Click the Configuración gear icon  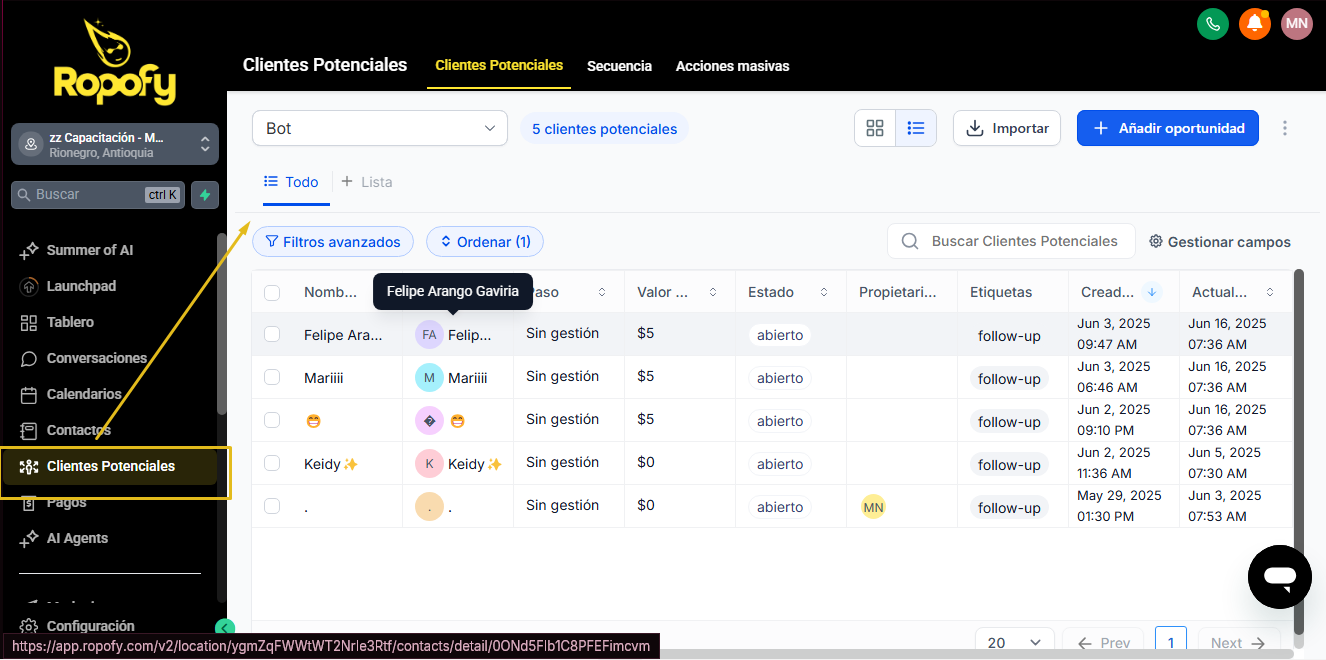click(28, 626)
